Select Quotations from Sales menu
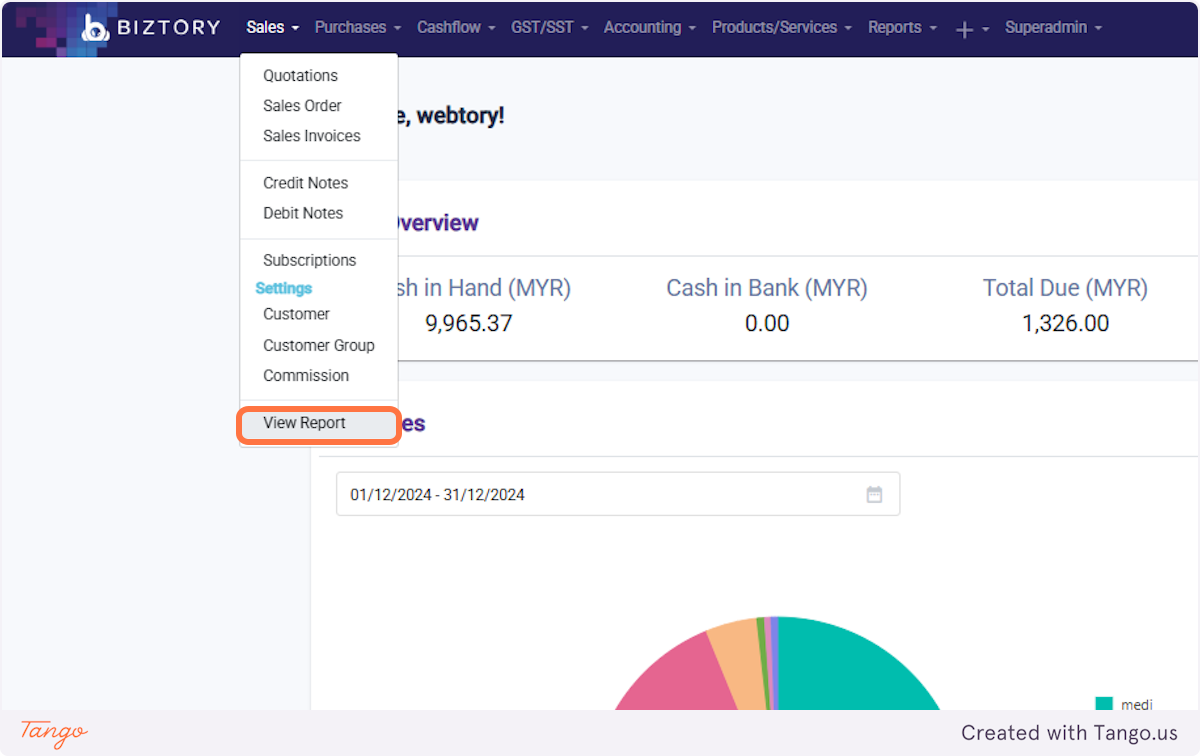The width and height of the screenshot is (1200, 756). click(319, 76)
